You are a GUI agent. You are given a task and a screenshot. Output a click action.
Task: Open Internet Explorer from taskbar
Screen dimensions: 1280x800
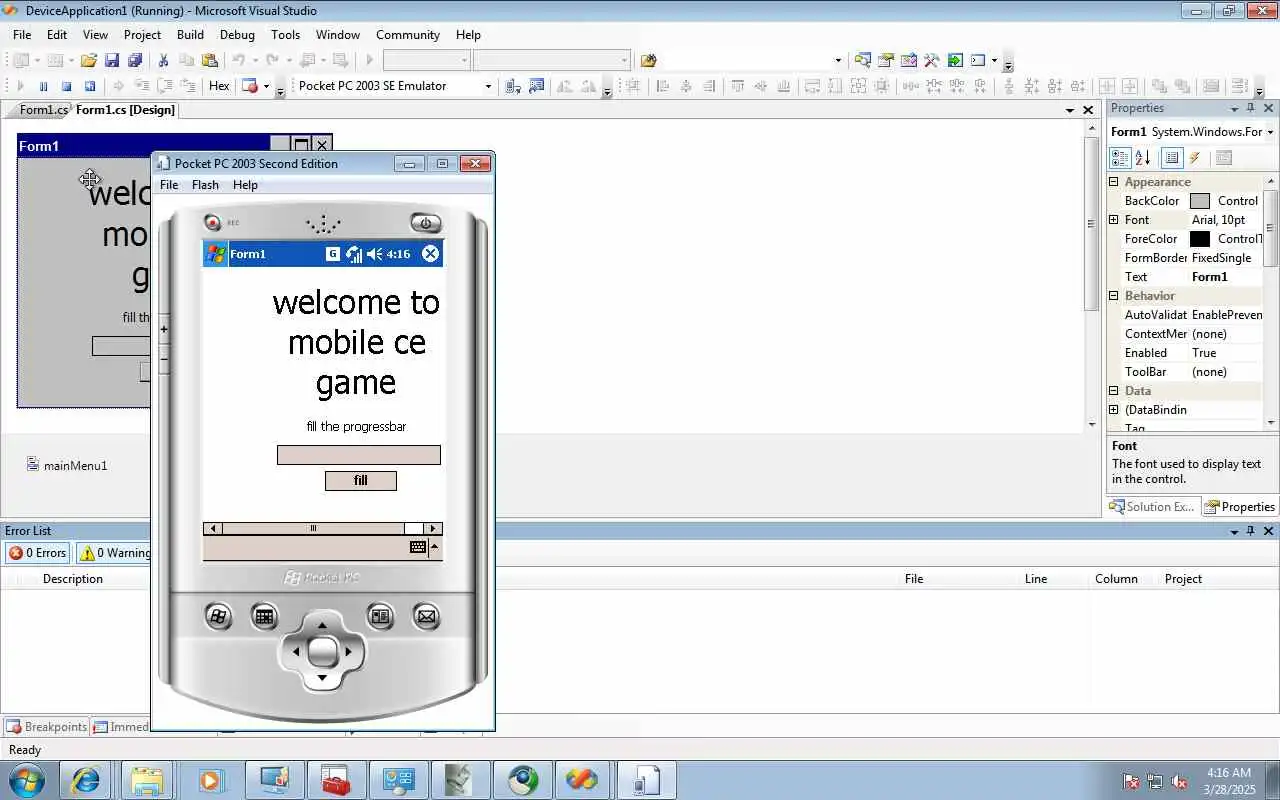pyautogui.click(x=85, y=780)
